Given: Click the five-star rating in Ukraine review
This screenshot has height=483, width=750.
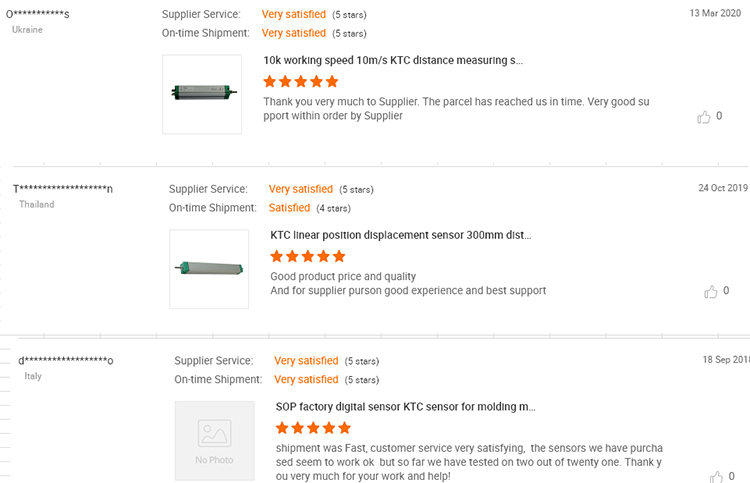Looking at the screenshot, I should pyautogui.click(x=300, y=82).
